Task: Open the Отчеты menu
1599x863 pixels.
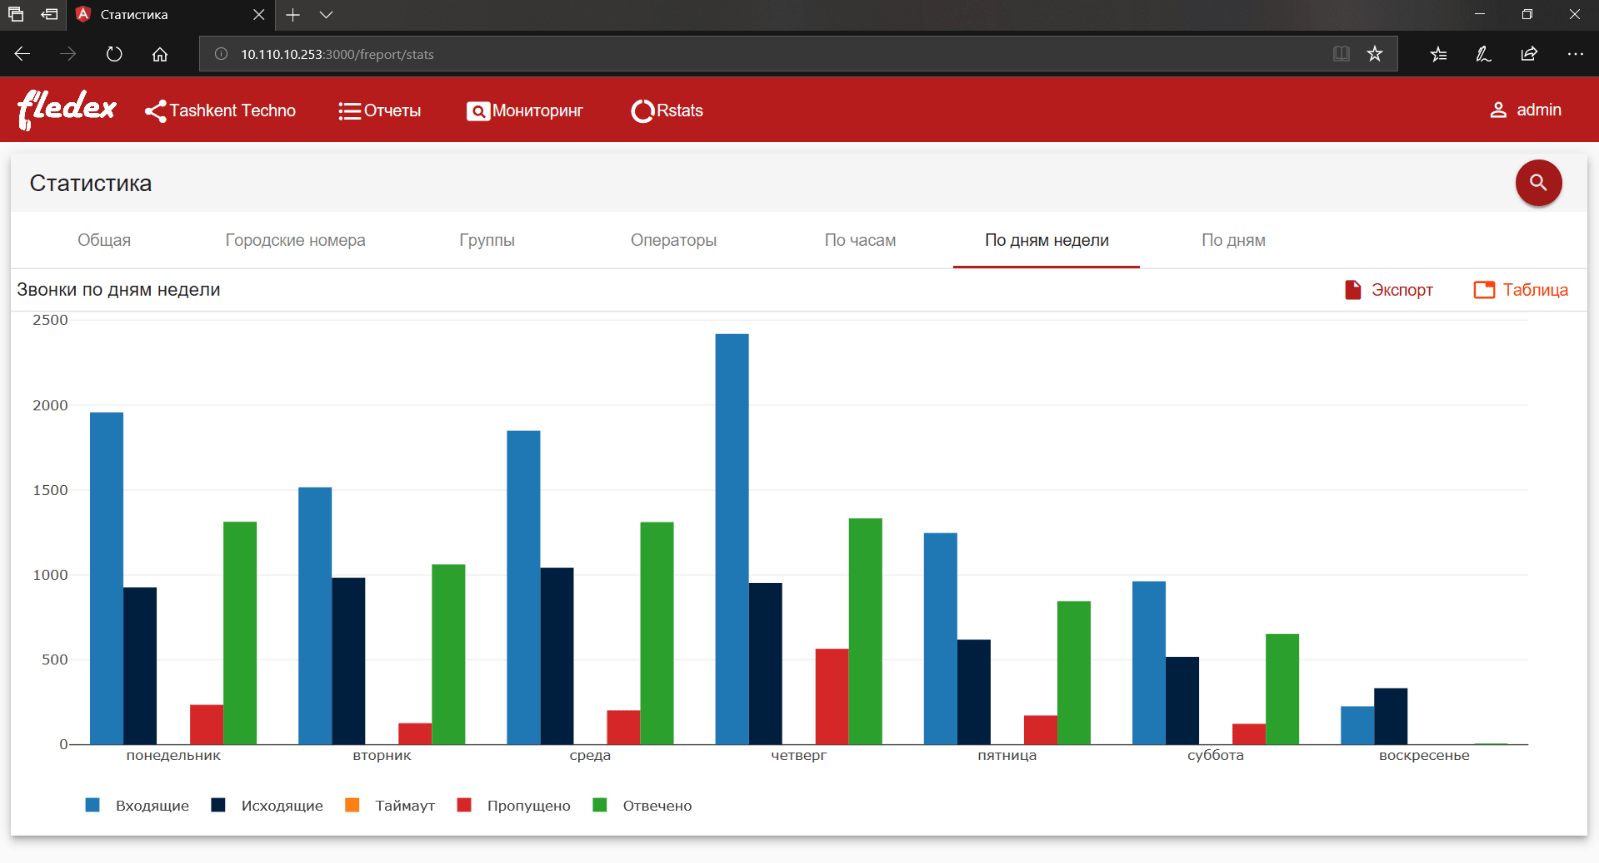Action: [380, 111]
